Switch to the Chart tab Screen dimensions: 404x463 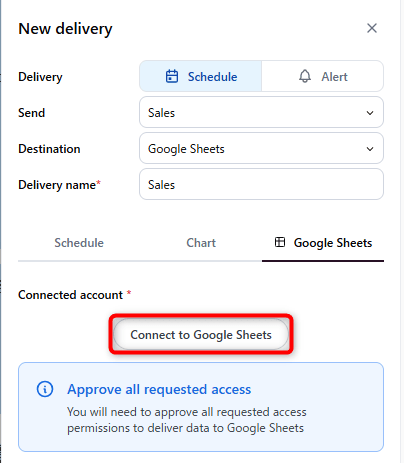(x=201, y=243)
